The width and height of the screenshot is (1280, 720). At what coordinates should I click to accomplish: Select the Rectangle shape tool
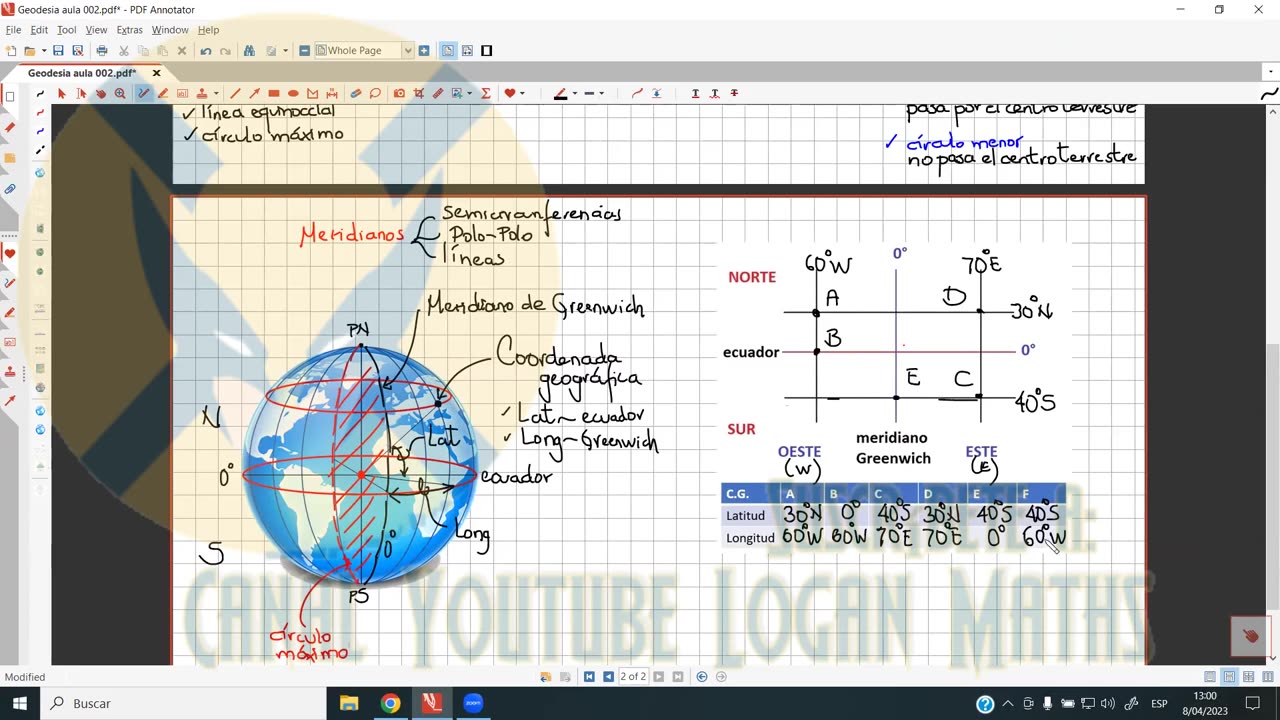coord(274,93)
